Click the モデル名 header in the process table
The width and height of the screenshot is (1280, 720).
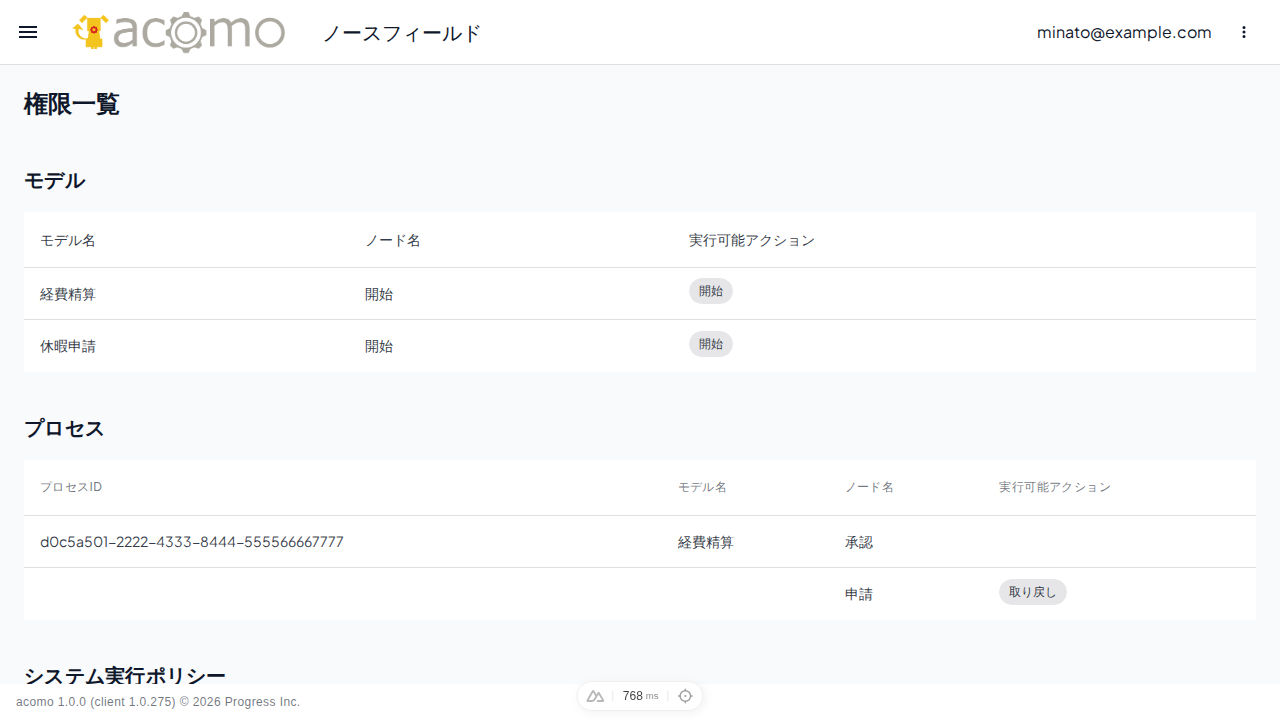tap(702, 487)
